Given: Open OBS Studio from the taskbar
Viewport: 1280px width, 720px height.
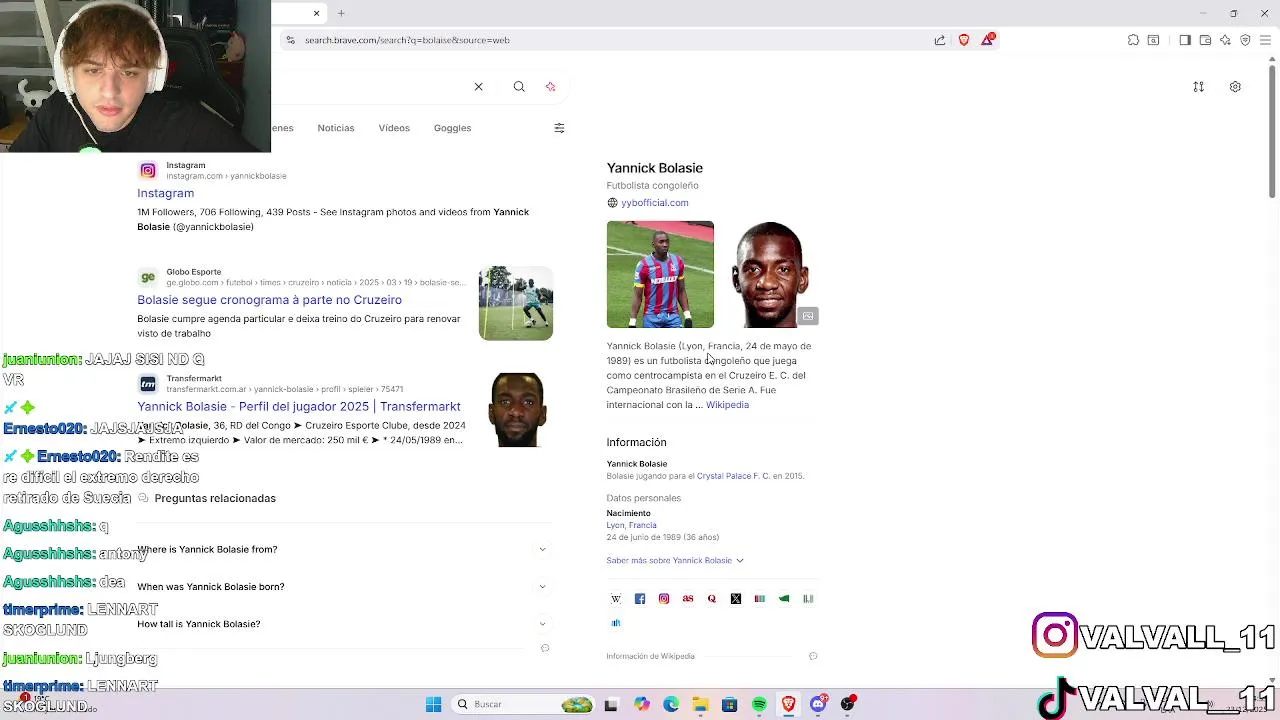Looking at the screenshot, I should pos(848,704).
